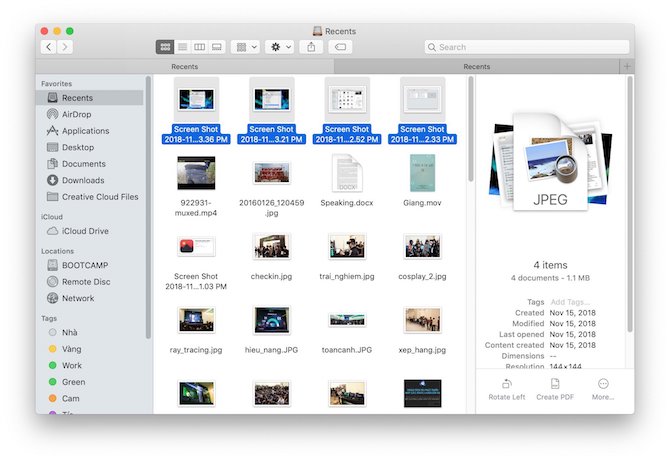Screen dimensions: 670x461
Task: Click Add Tags field in preview pane
Action: coord(570,302)
